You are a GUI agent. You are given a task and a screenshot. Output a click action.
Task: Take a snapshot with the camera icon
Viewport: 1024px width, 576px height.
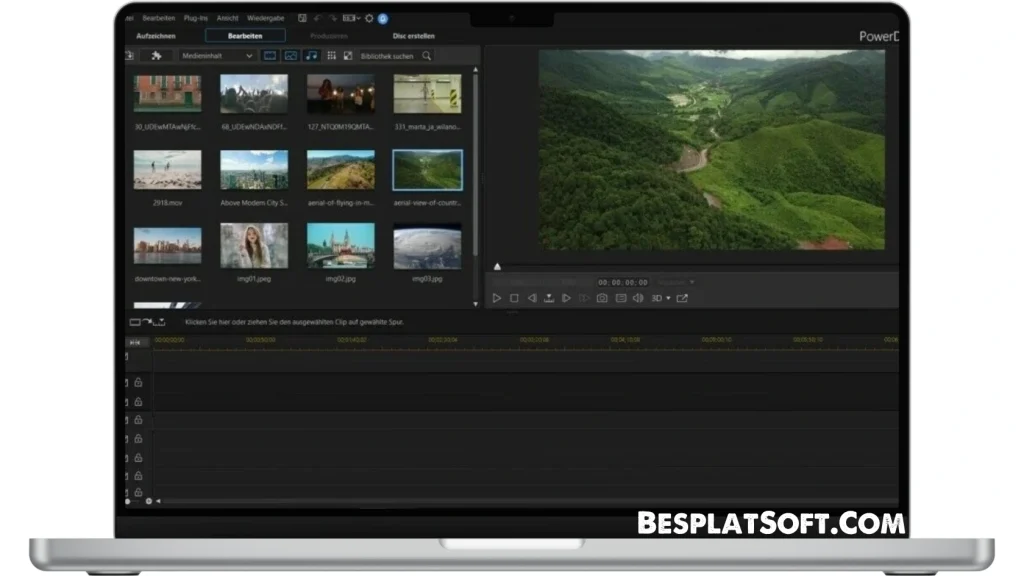click(602, 298)
